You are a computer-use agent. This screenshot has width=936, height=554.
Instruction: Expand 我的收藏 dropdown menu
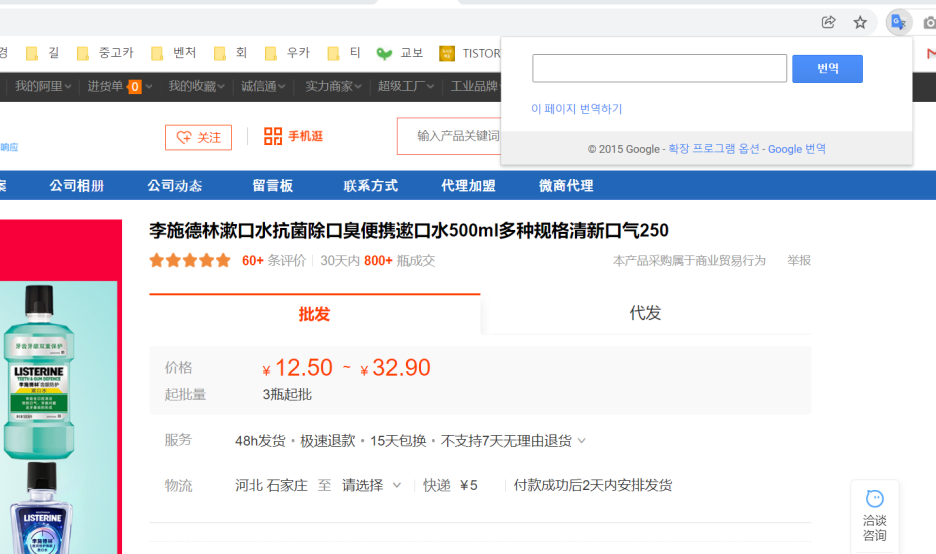point(196,87)
